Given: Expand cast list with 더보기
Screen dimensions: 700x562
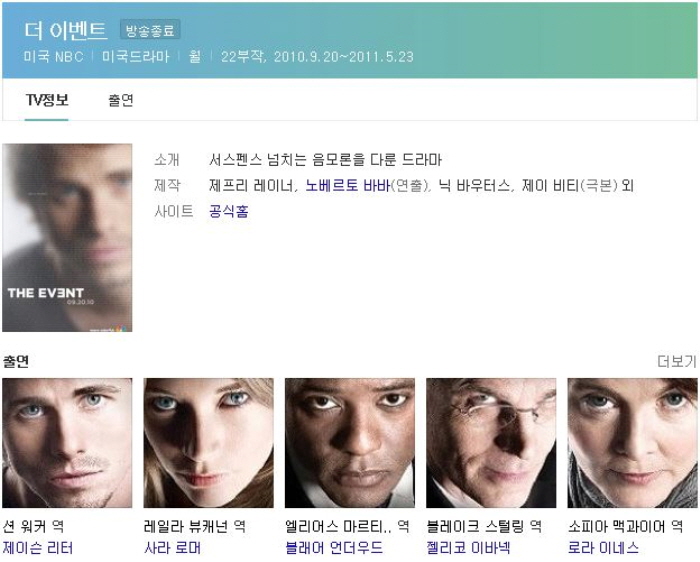Looking at the screenshot, I should 677,362.
